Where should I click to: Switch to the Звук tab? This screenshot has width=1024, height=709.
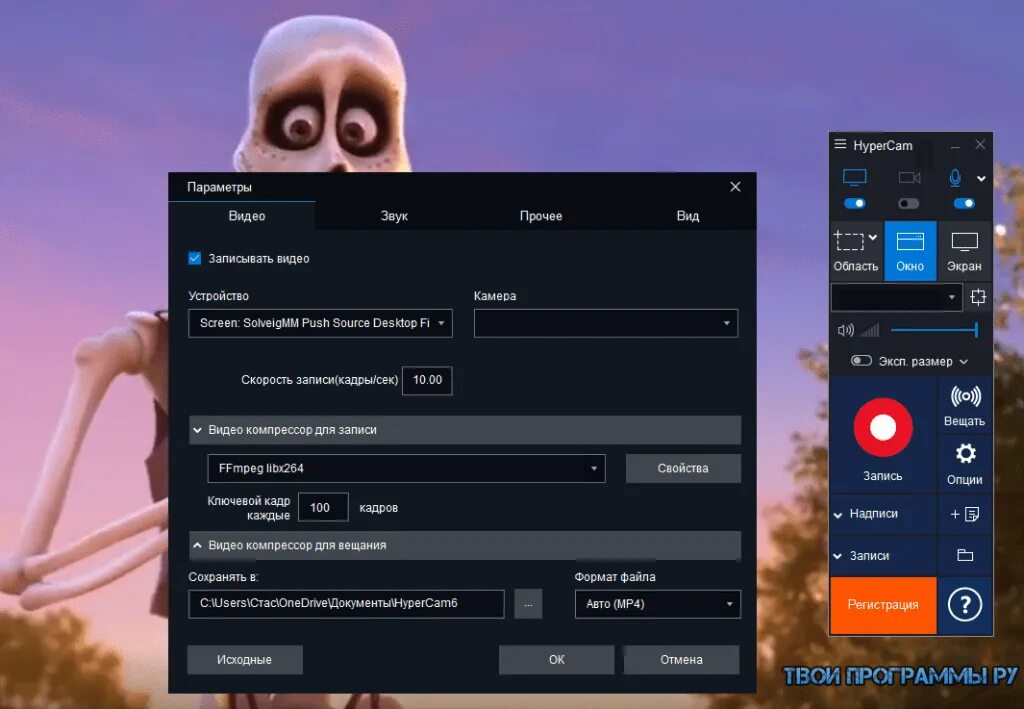(x=394, y=216)
